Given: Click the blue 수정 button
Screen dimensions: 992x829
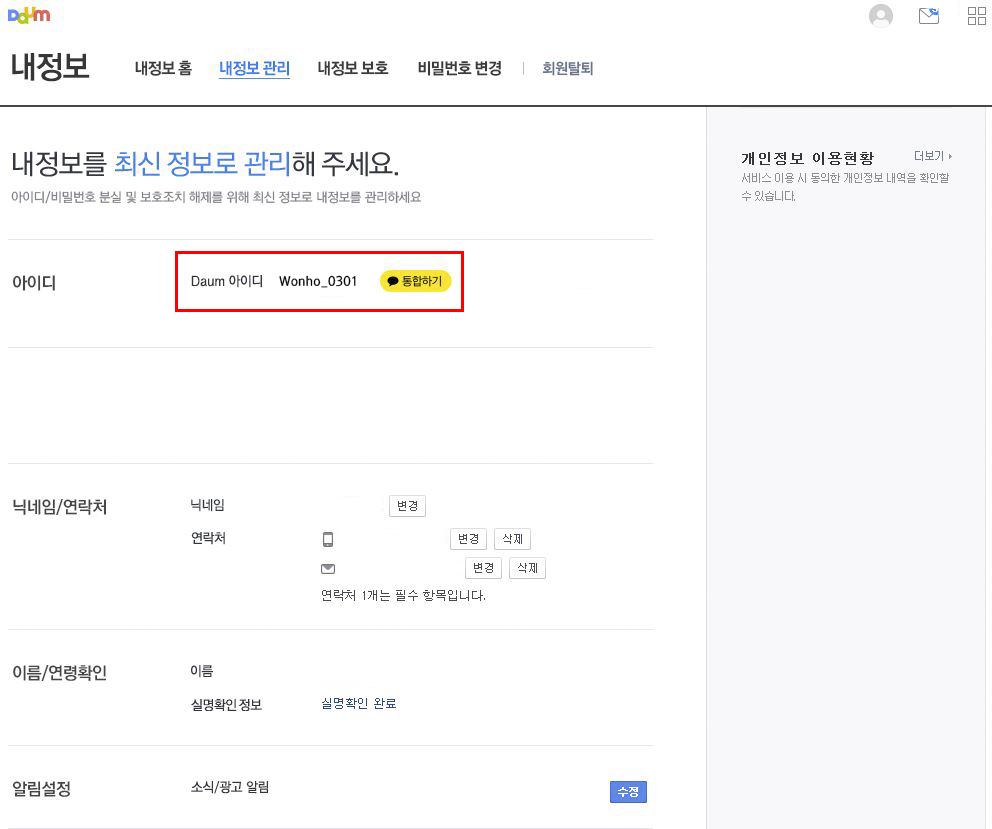Looking at the screenshot, I should pos(628,792).
